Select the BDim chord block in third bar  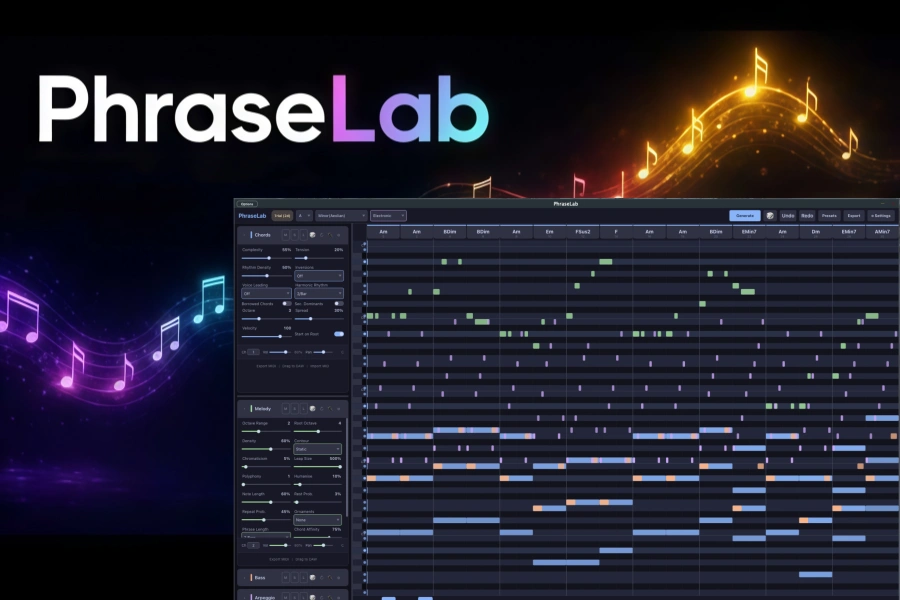point(449,232)
